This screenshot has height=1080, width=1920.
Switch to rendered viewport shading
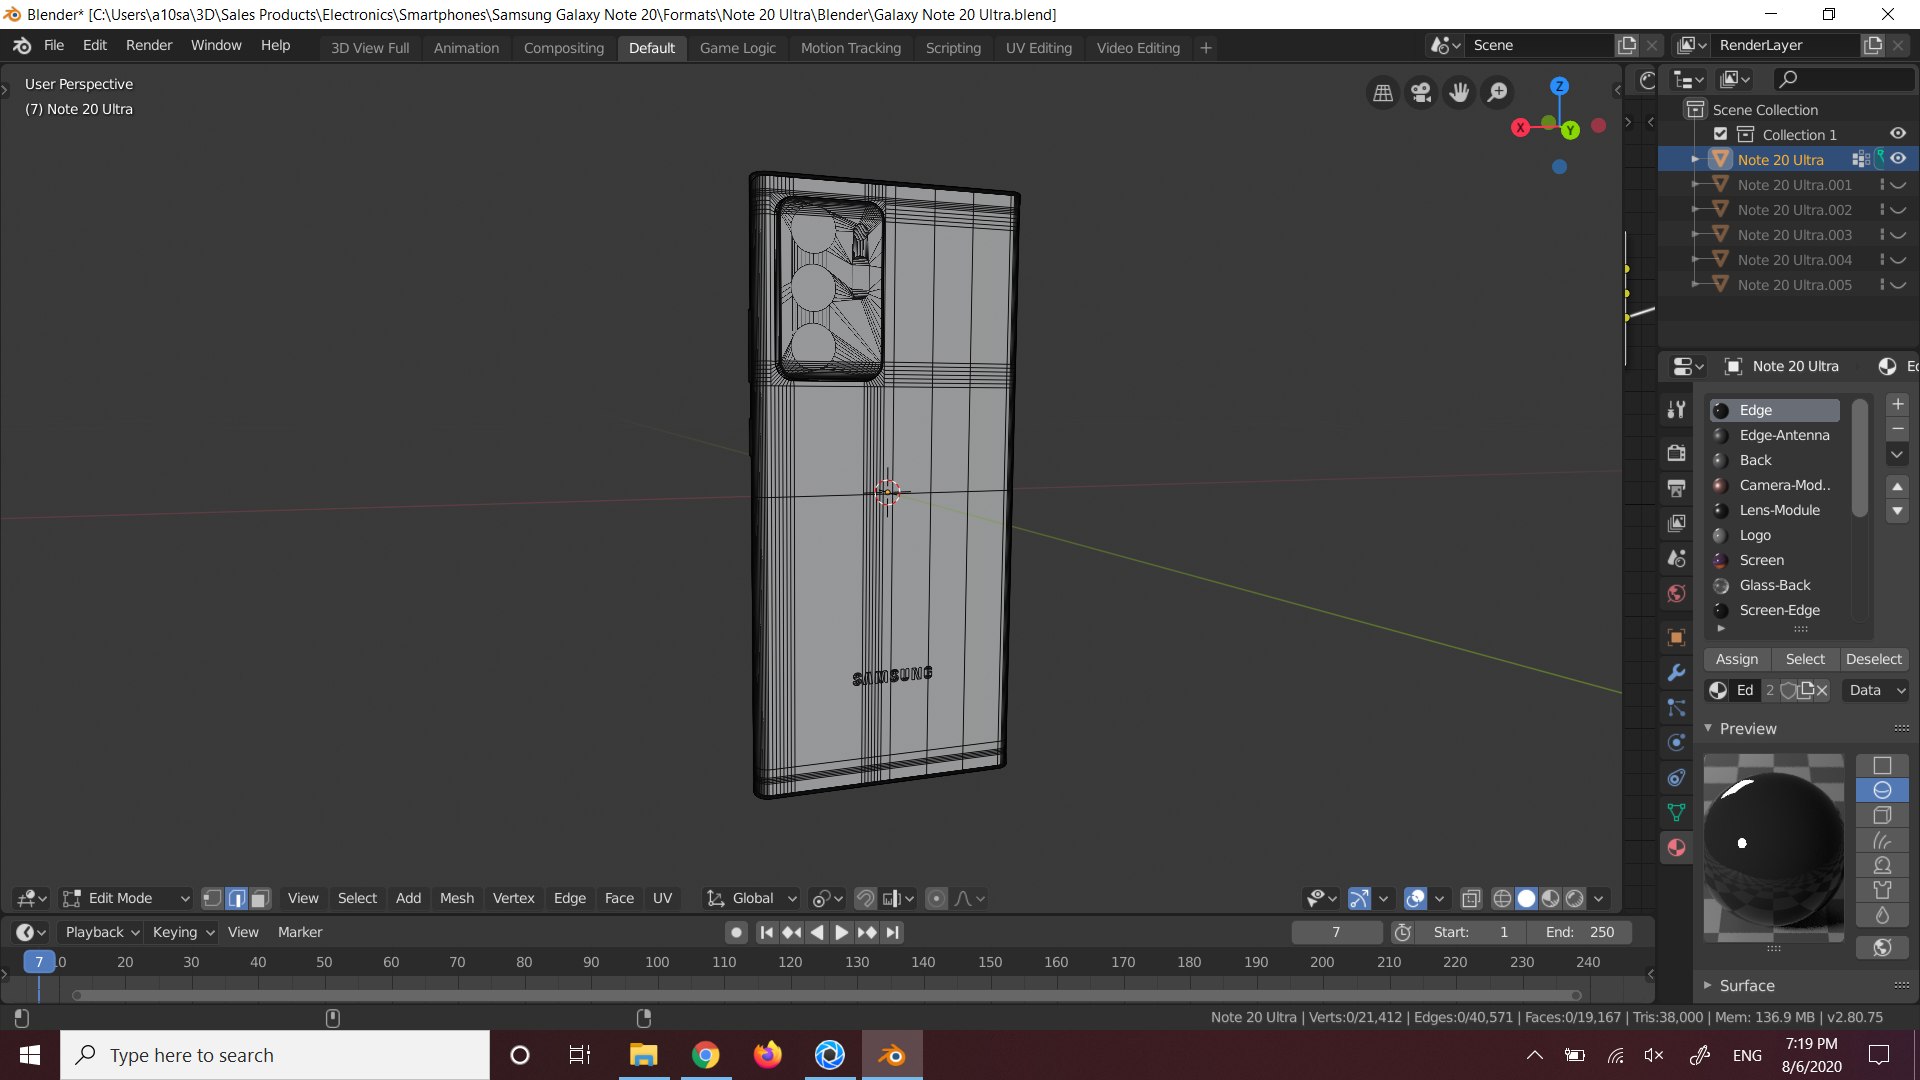coord(1574,898)
